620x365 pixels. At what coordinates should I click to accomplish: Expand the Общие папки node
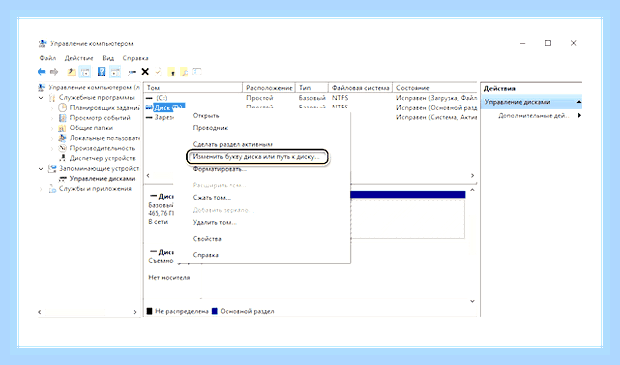(x=52, y=128)
